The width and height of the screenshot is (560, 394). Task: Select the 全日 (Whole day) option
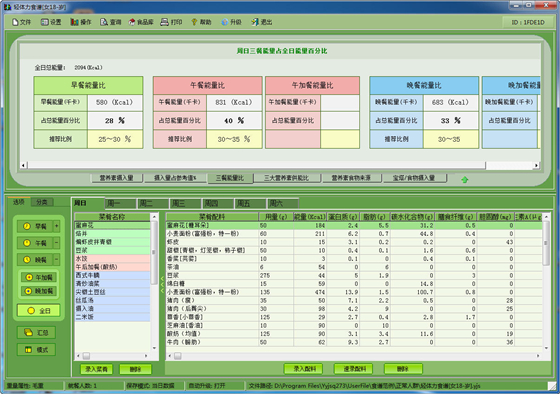(x=39, y=311)
